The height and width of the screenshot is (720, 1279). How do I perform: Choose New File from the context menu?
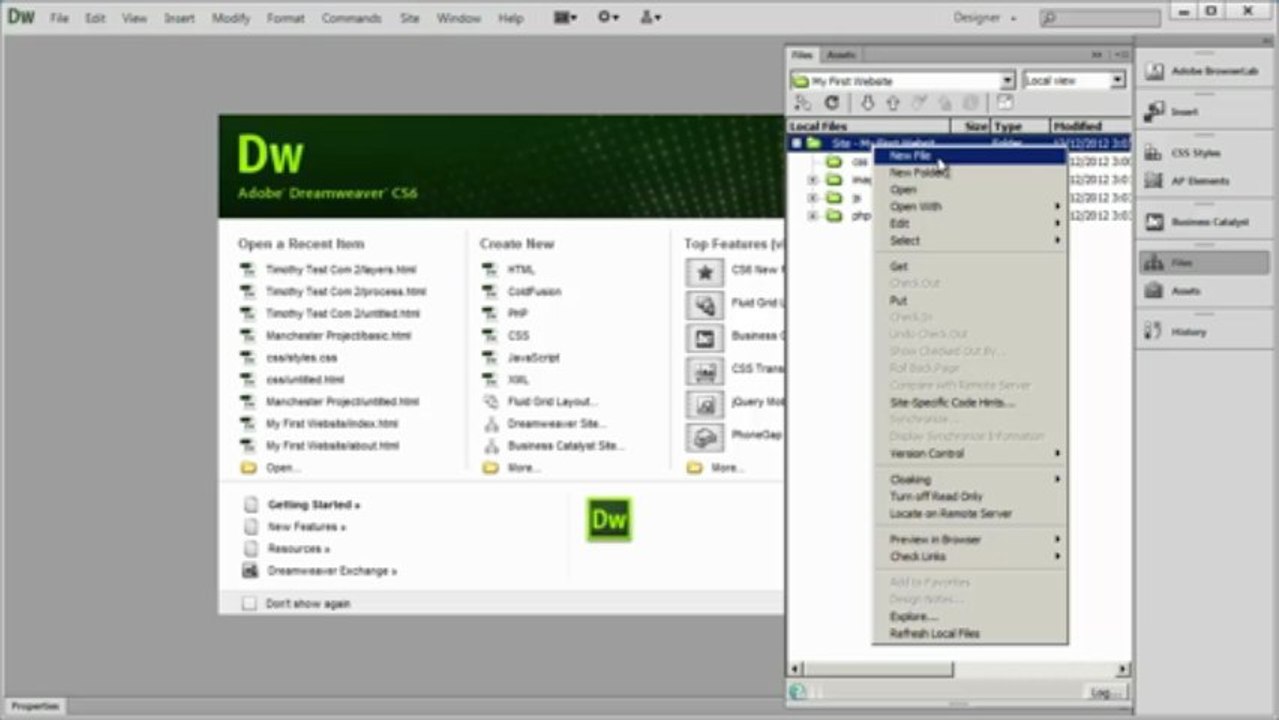(968, 156)
